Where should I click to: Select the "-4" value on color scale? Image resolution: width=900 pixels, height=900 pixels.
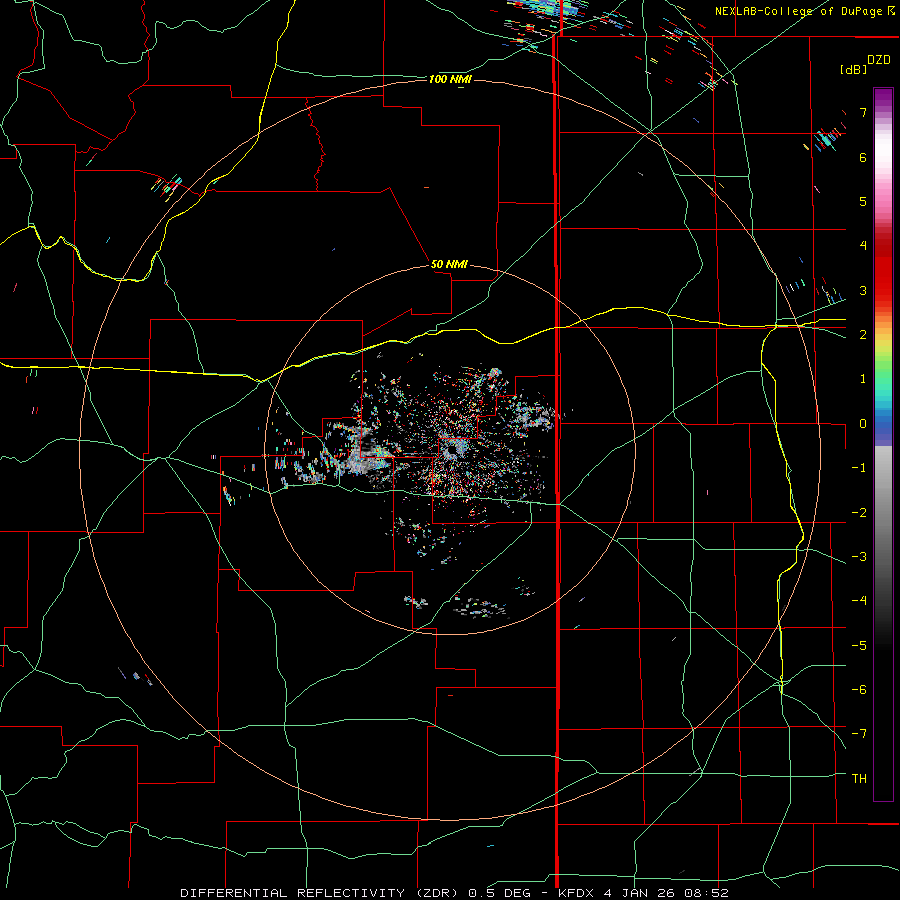859,601
